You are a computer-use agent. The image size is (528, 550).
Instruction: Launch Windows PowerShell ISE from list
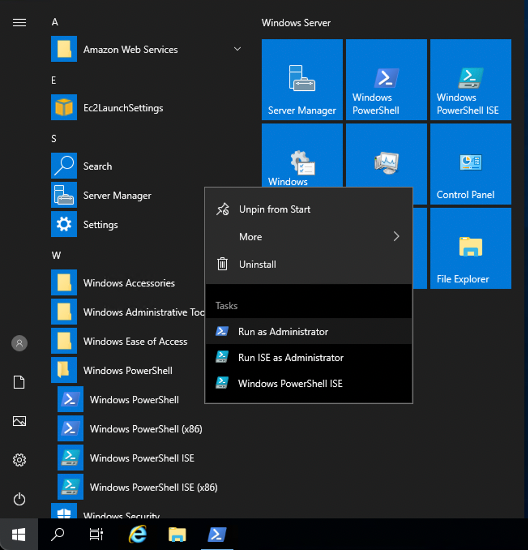(146, 458)
